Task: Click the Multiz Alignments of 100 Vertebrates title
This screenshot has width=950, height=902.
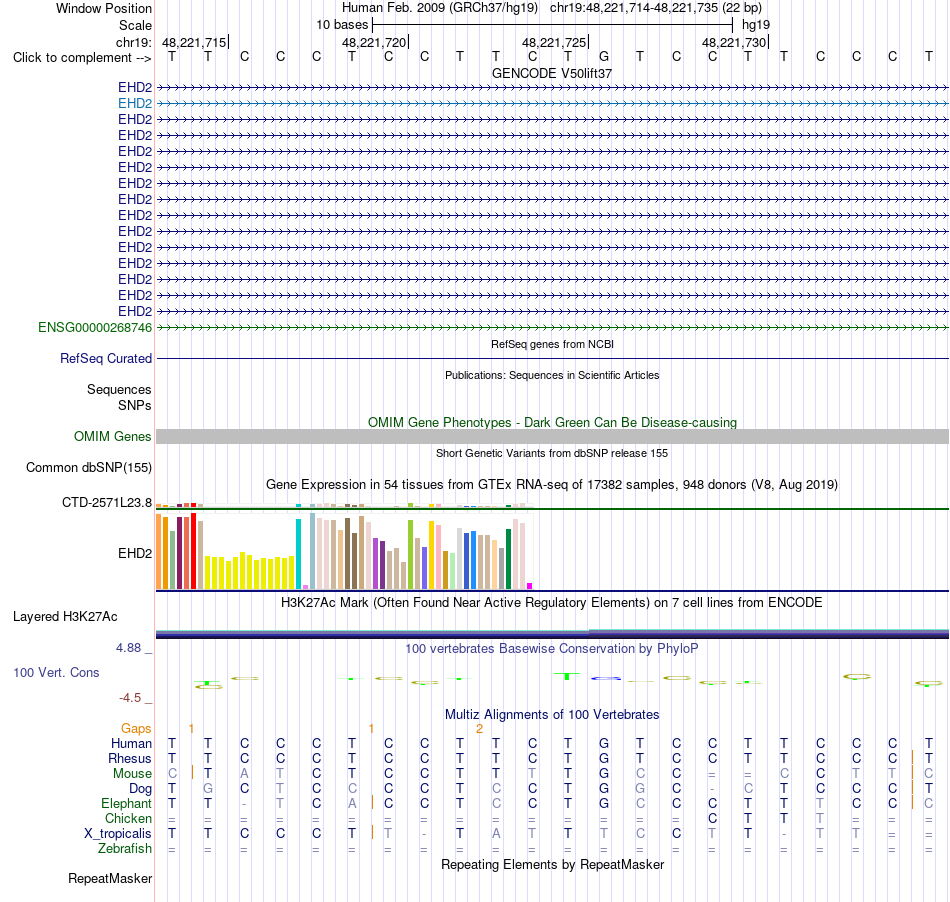Action: click(x=552, y=715)
